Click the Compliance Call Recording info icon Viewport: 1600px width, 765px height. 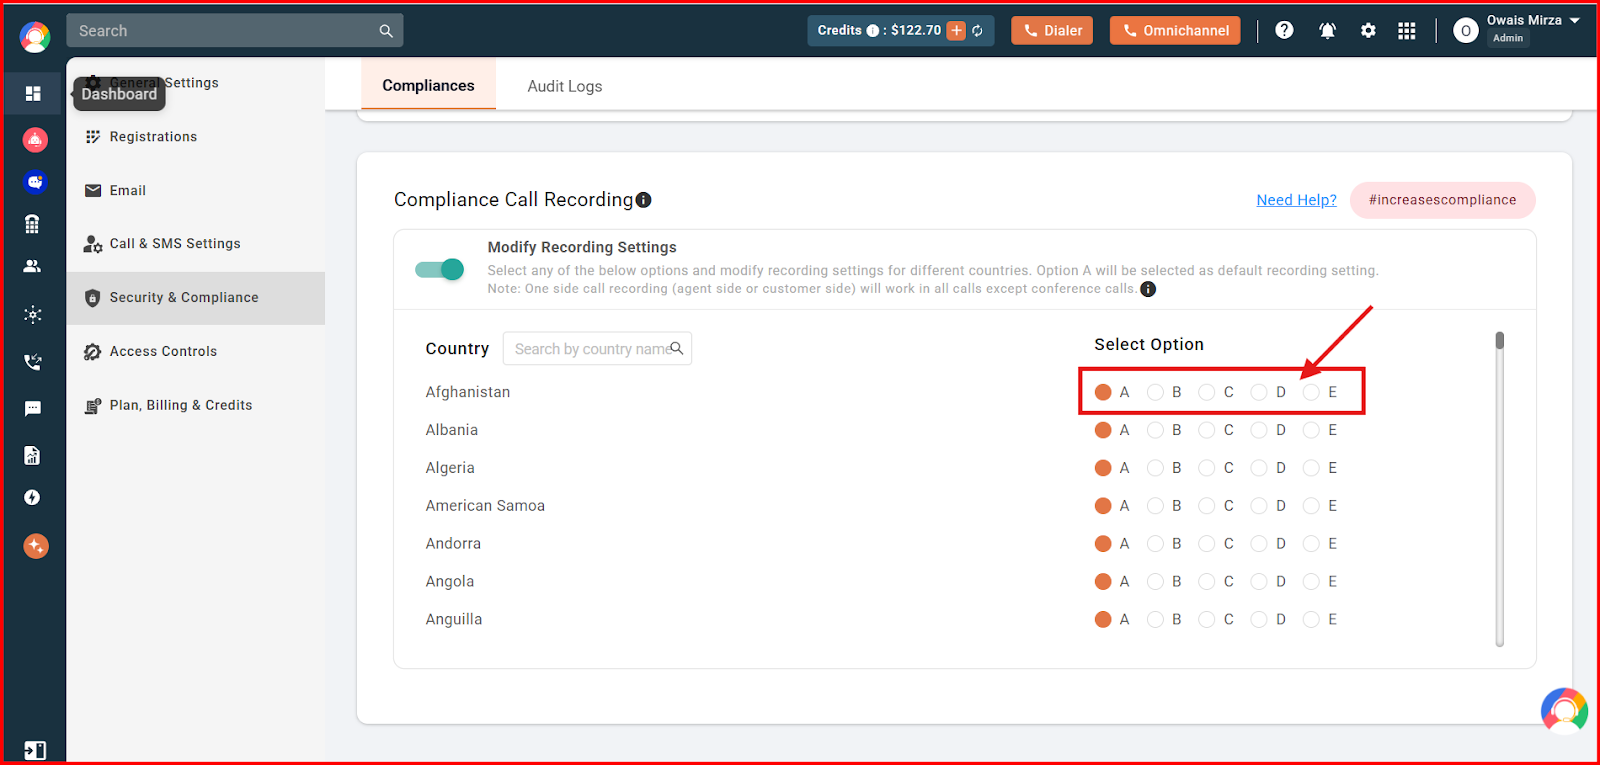(644, 200)
